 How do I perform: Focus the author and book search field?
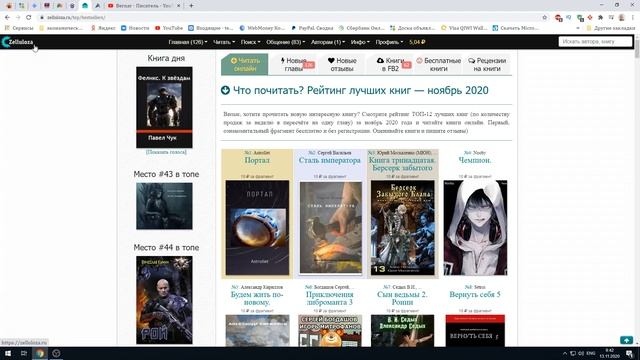point(595,42)
